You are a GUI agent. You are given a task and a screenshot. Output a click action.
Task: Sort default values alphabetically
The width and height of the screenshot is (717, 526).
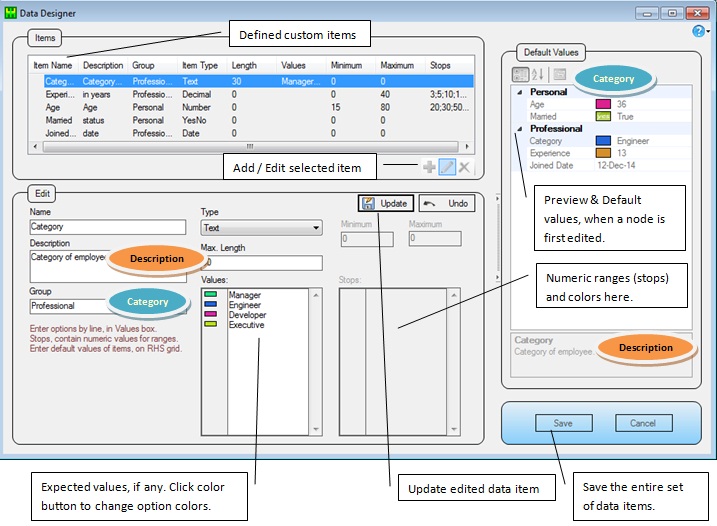click(538, 74)
